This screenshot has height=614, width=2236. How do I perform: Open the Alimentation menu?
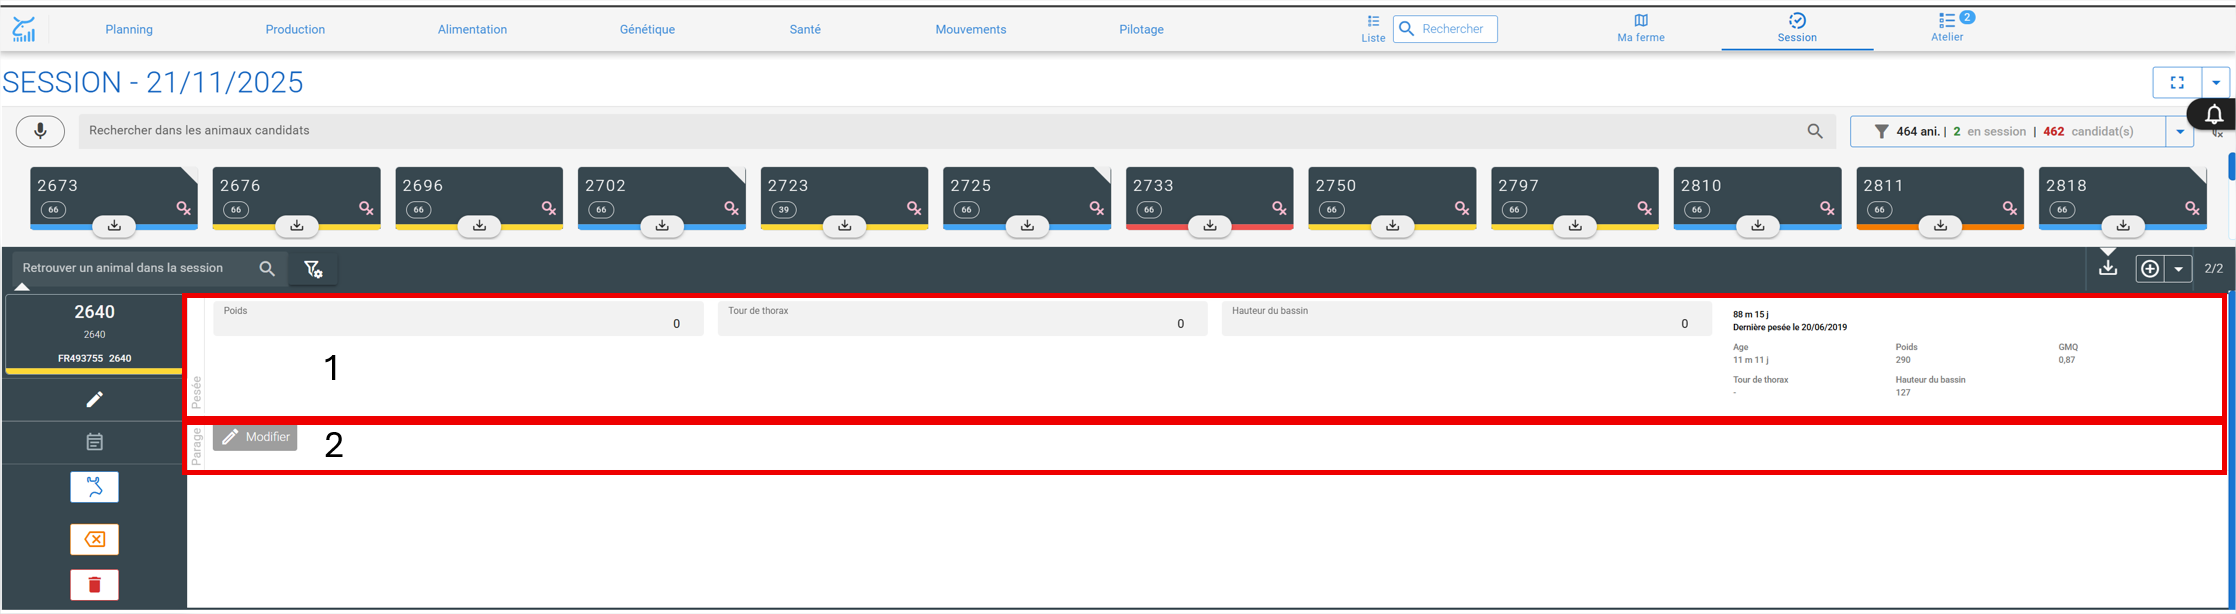tap(472, 29)
